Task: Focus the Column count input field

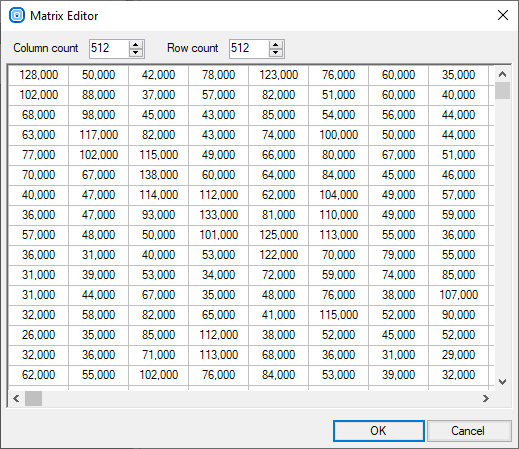Action: click(109, 49)
